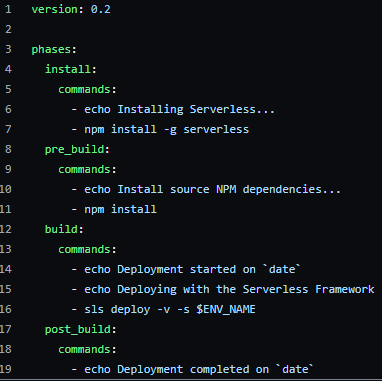Viewport: 382px width, 381px height.
Task: Click 'echo Deployment started on `date`' line
Action: coord(192,269)
